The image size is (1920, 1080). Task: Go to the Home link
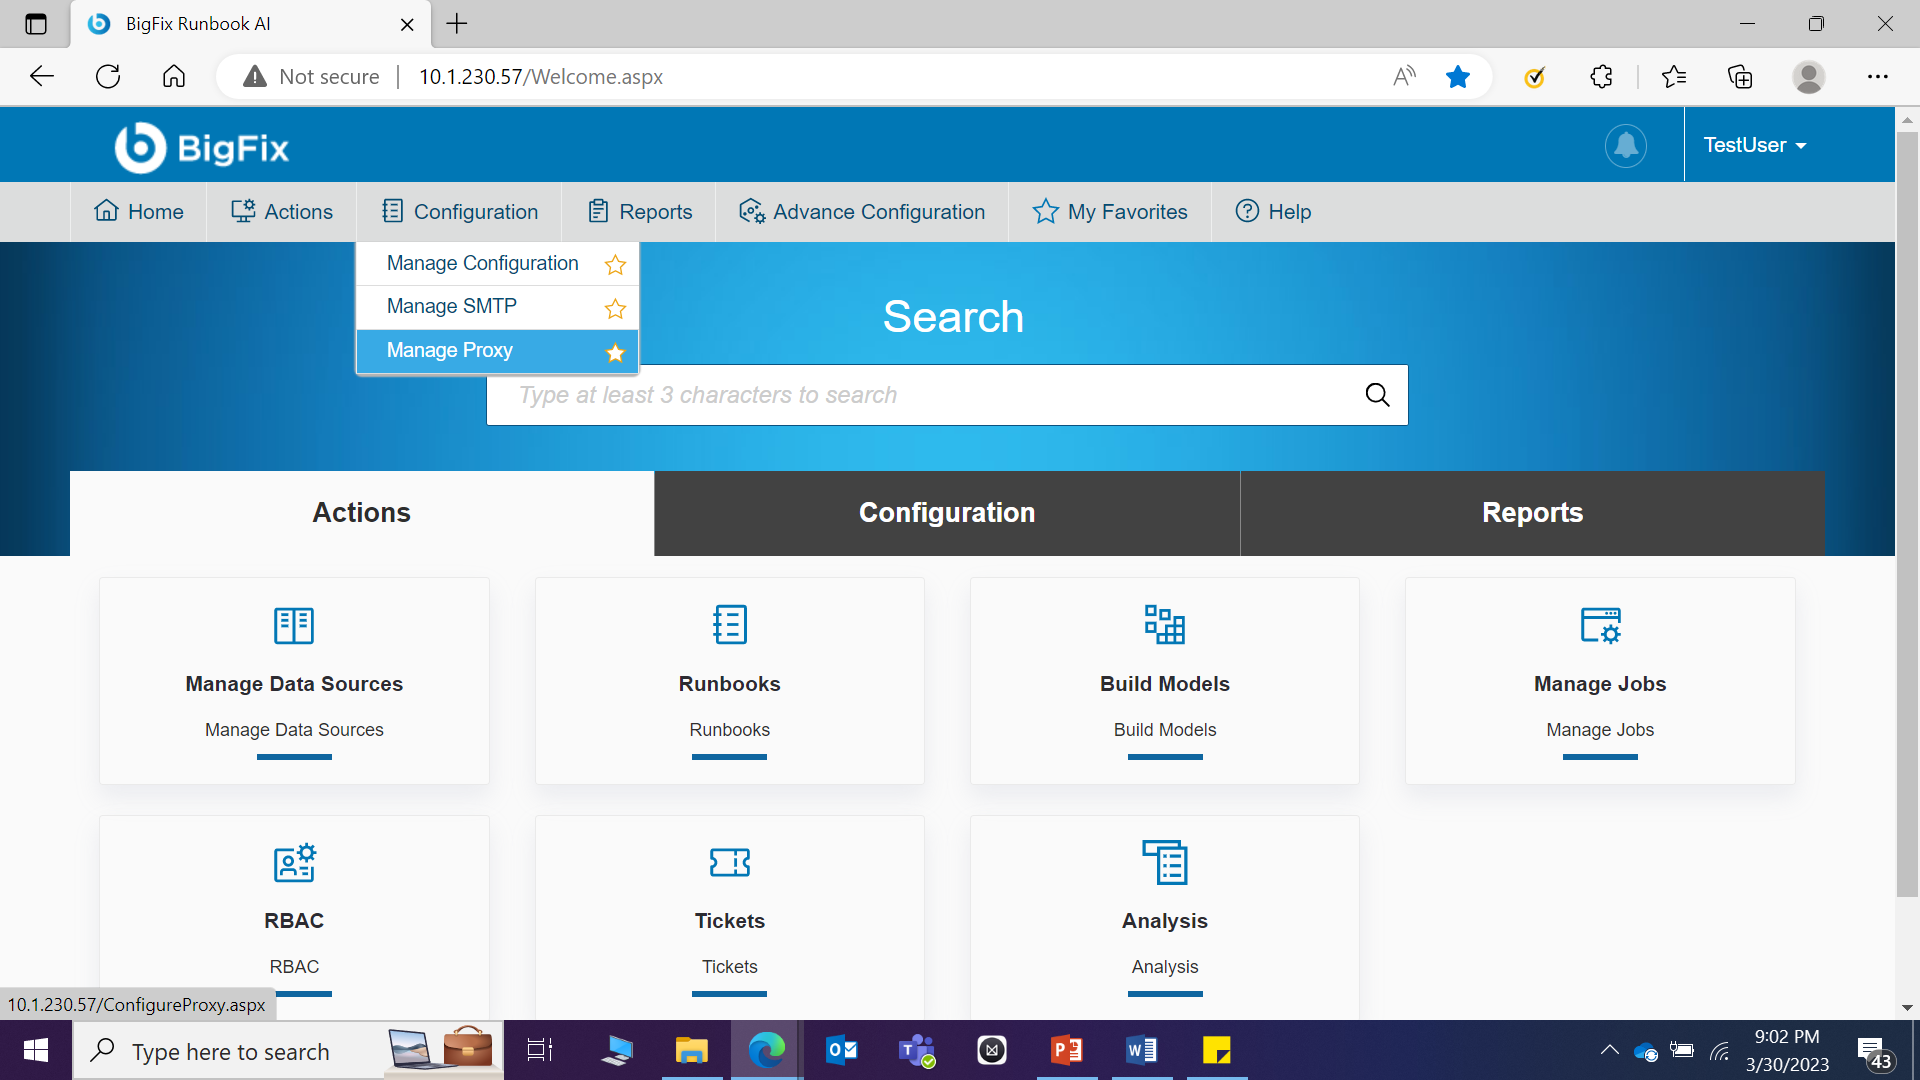[139, 212]
